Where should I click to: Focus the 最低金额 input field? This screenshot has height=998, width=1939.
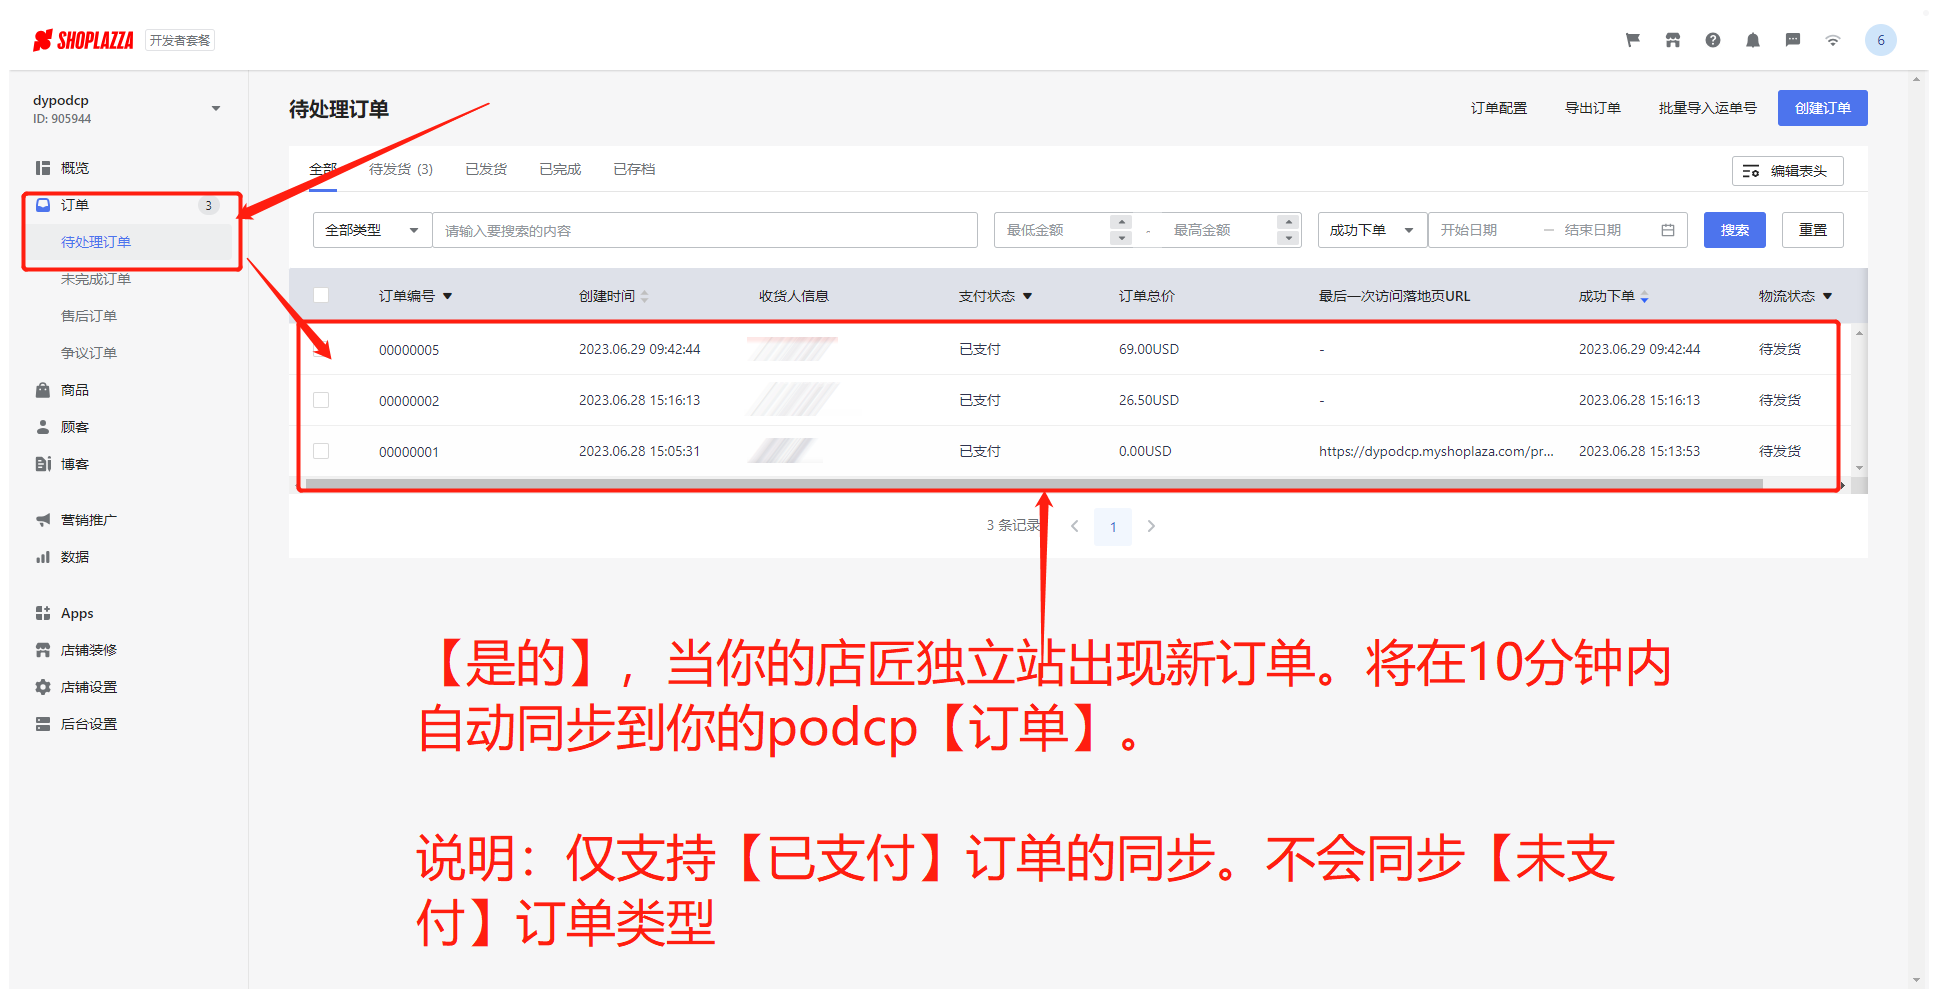(1052, 230)
